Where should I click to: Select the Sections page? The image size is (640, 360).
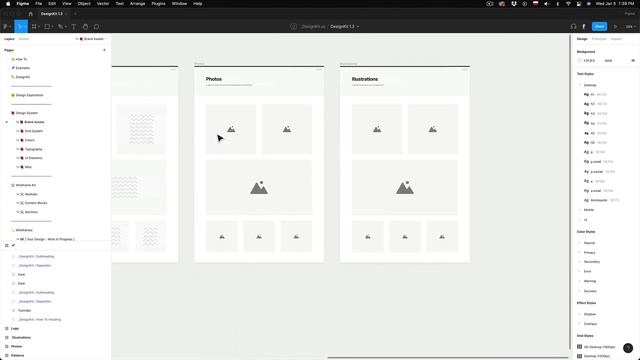[31, 212]
